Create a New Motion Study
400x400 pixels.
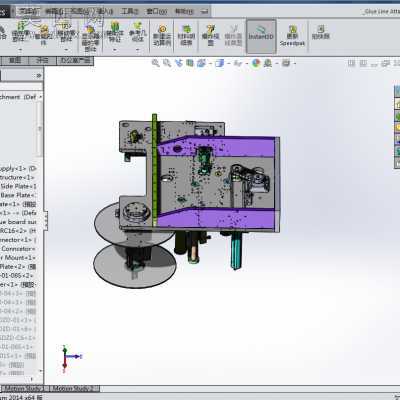(162, 35)
